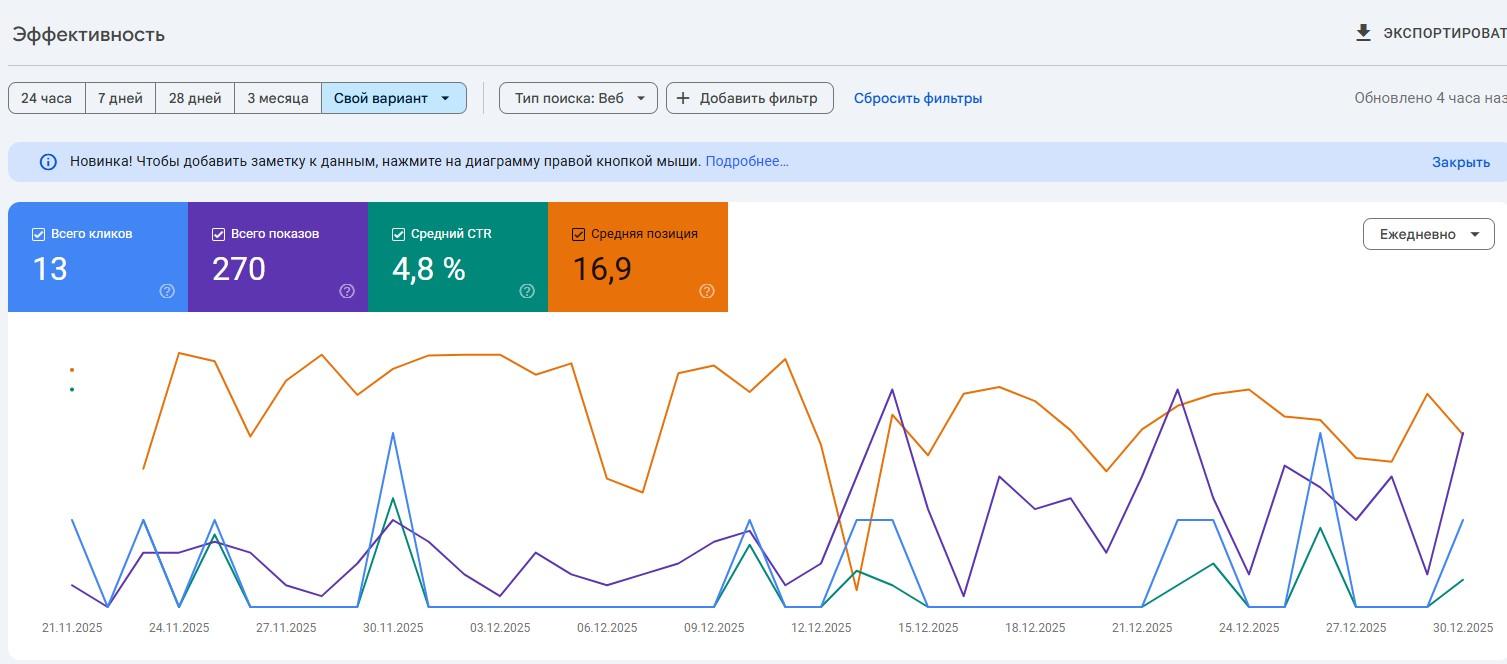Toggle the Средний CTR checkbox

[398, 234]
